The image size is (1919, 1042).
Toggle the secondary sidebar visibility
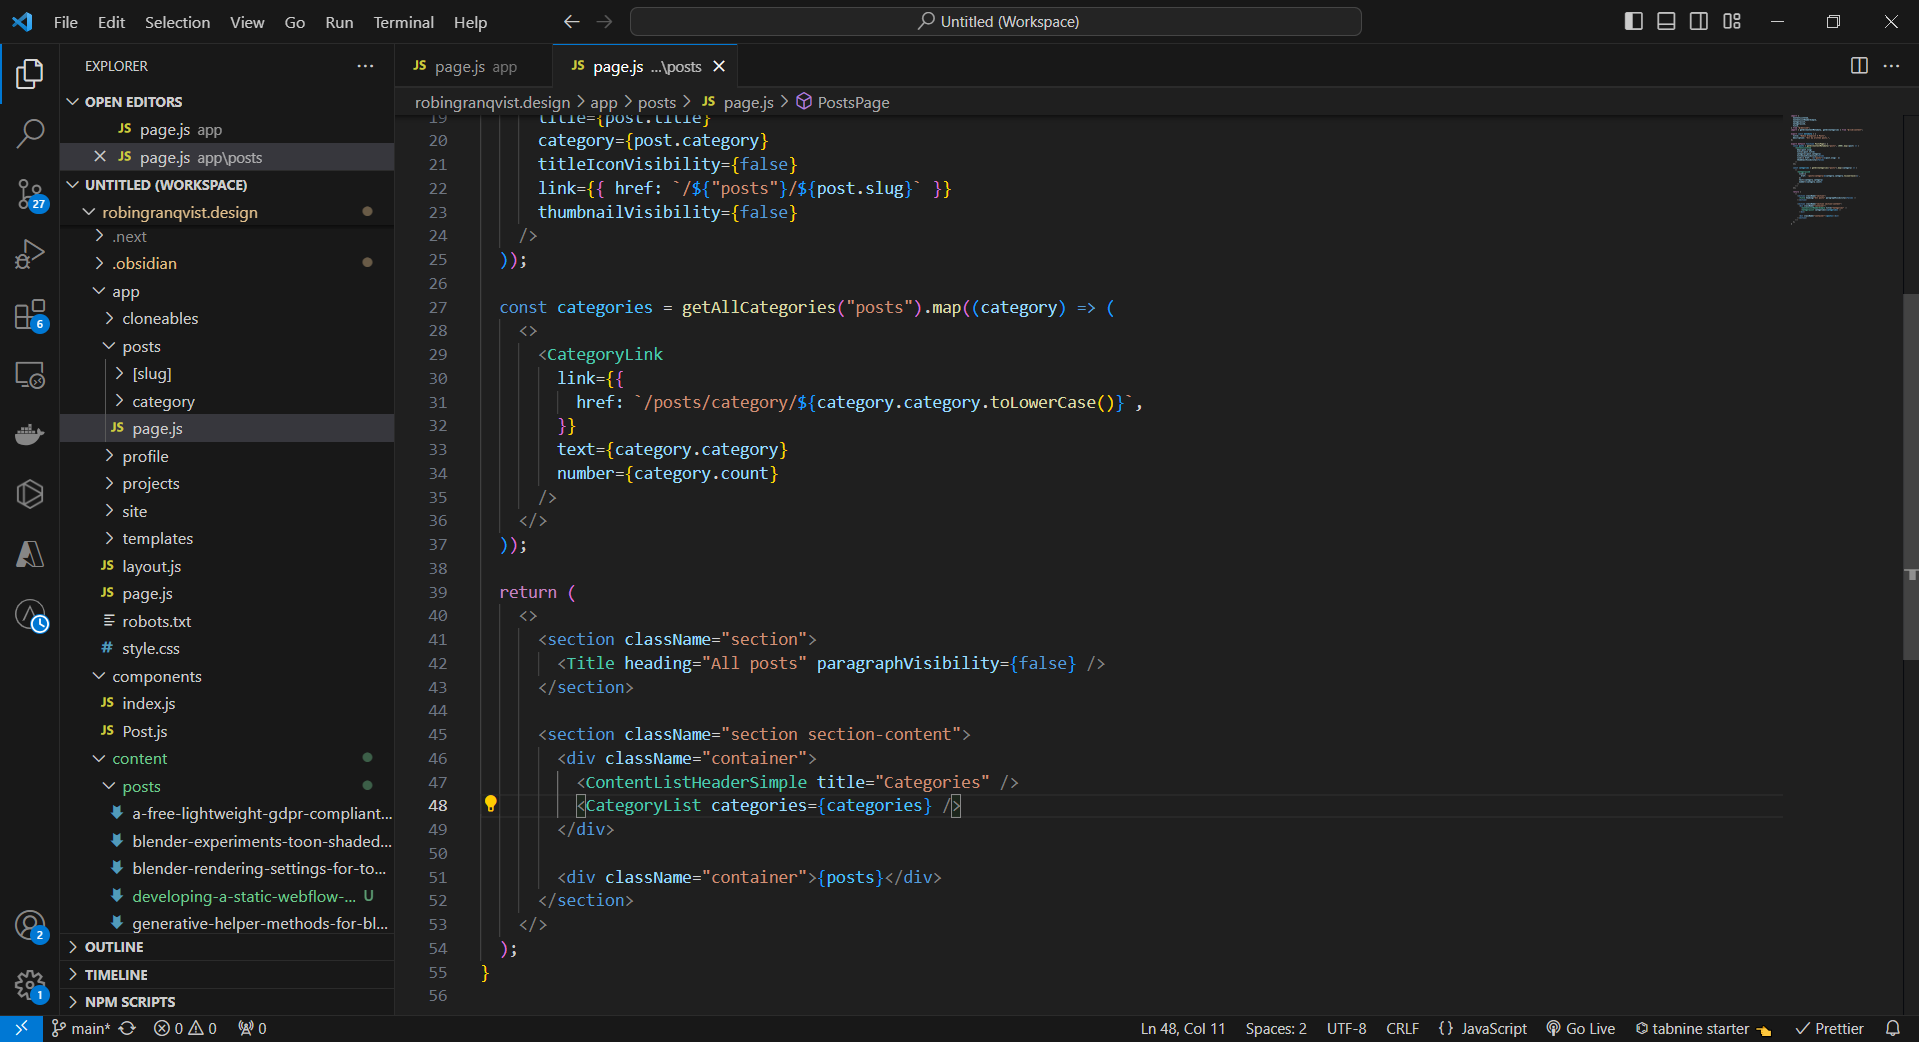[1698, 20]
